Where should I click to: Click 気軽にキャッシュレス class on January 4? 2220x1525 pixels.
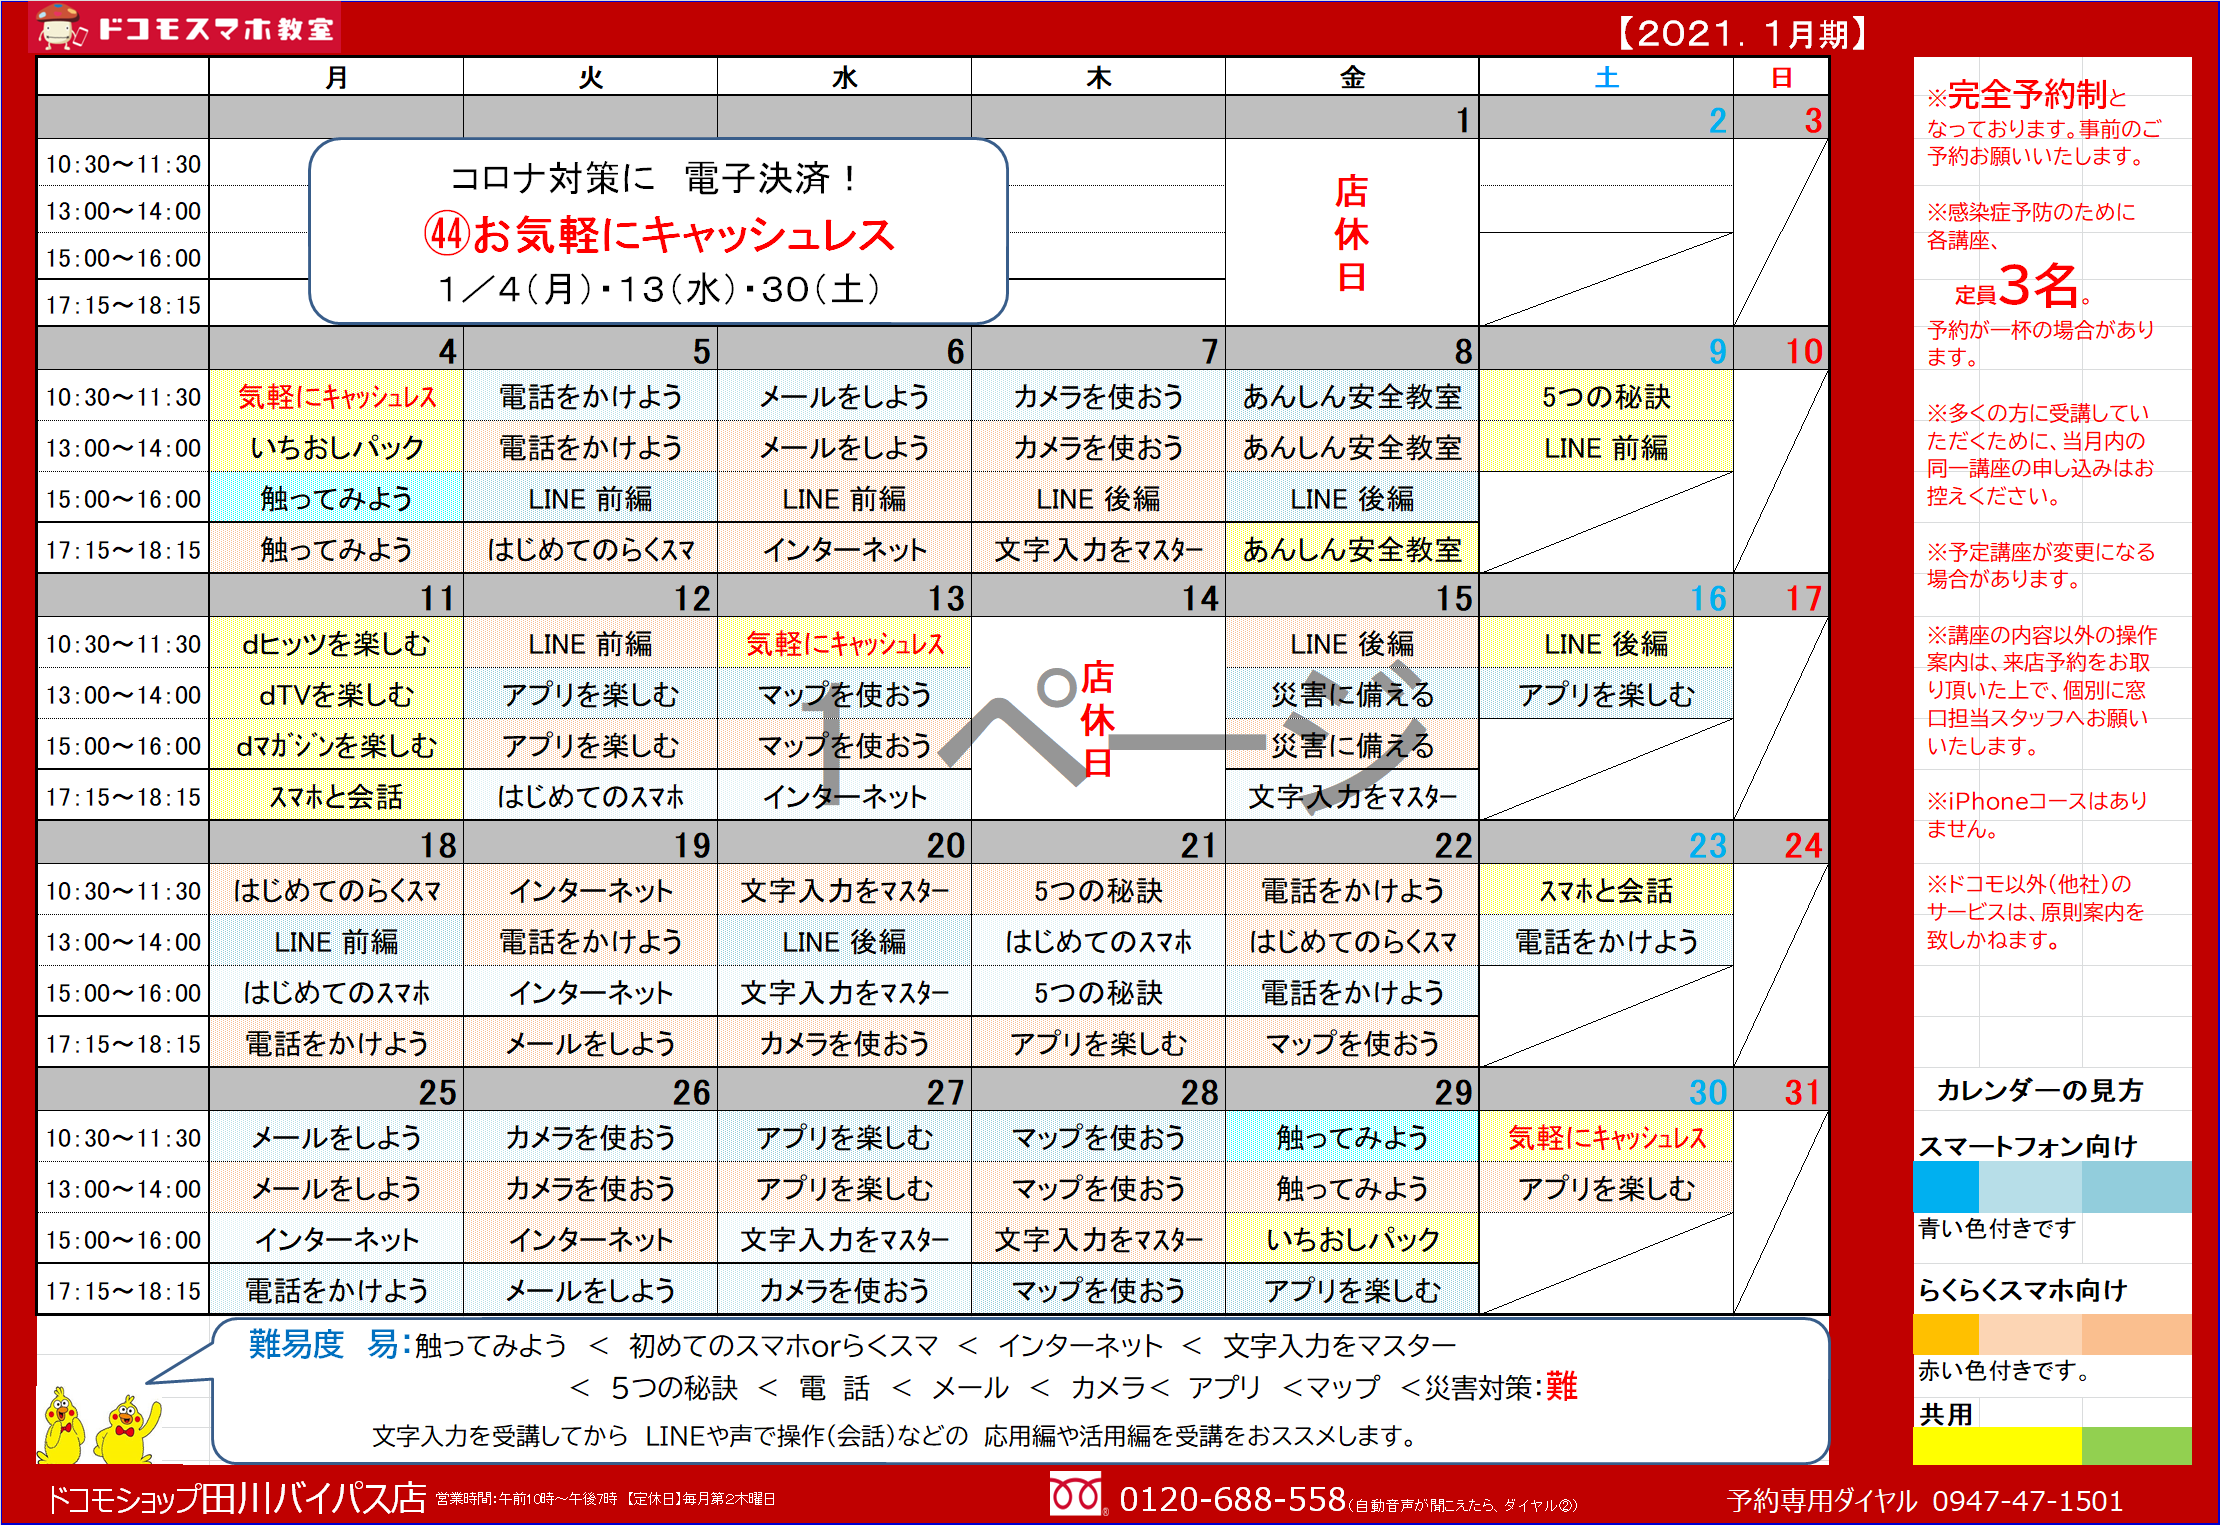(x=337, y=397)
